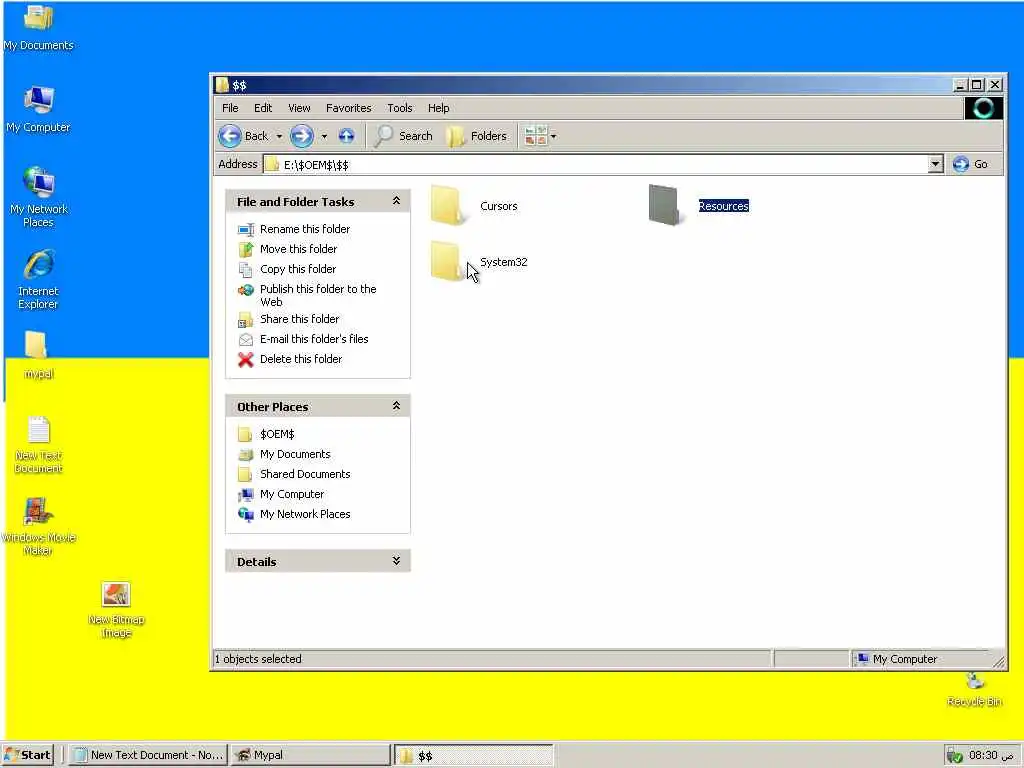Select My Network Places desktop icon

[x=39, y=182]
